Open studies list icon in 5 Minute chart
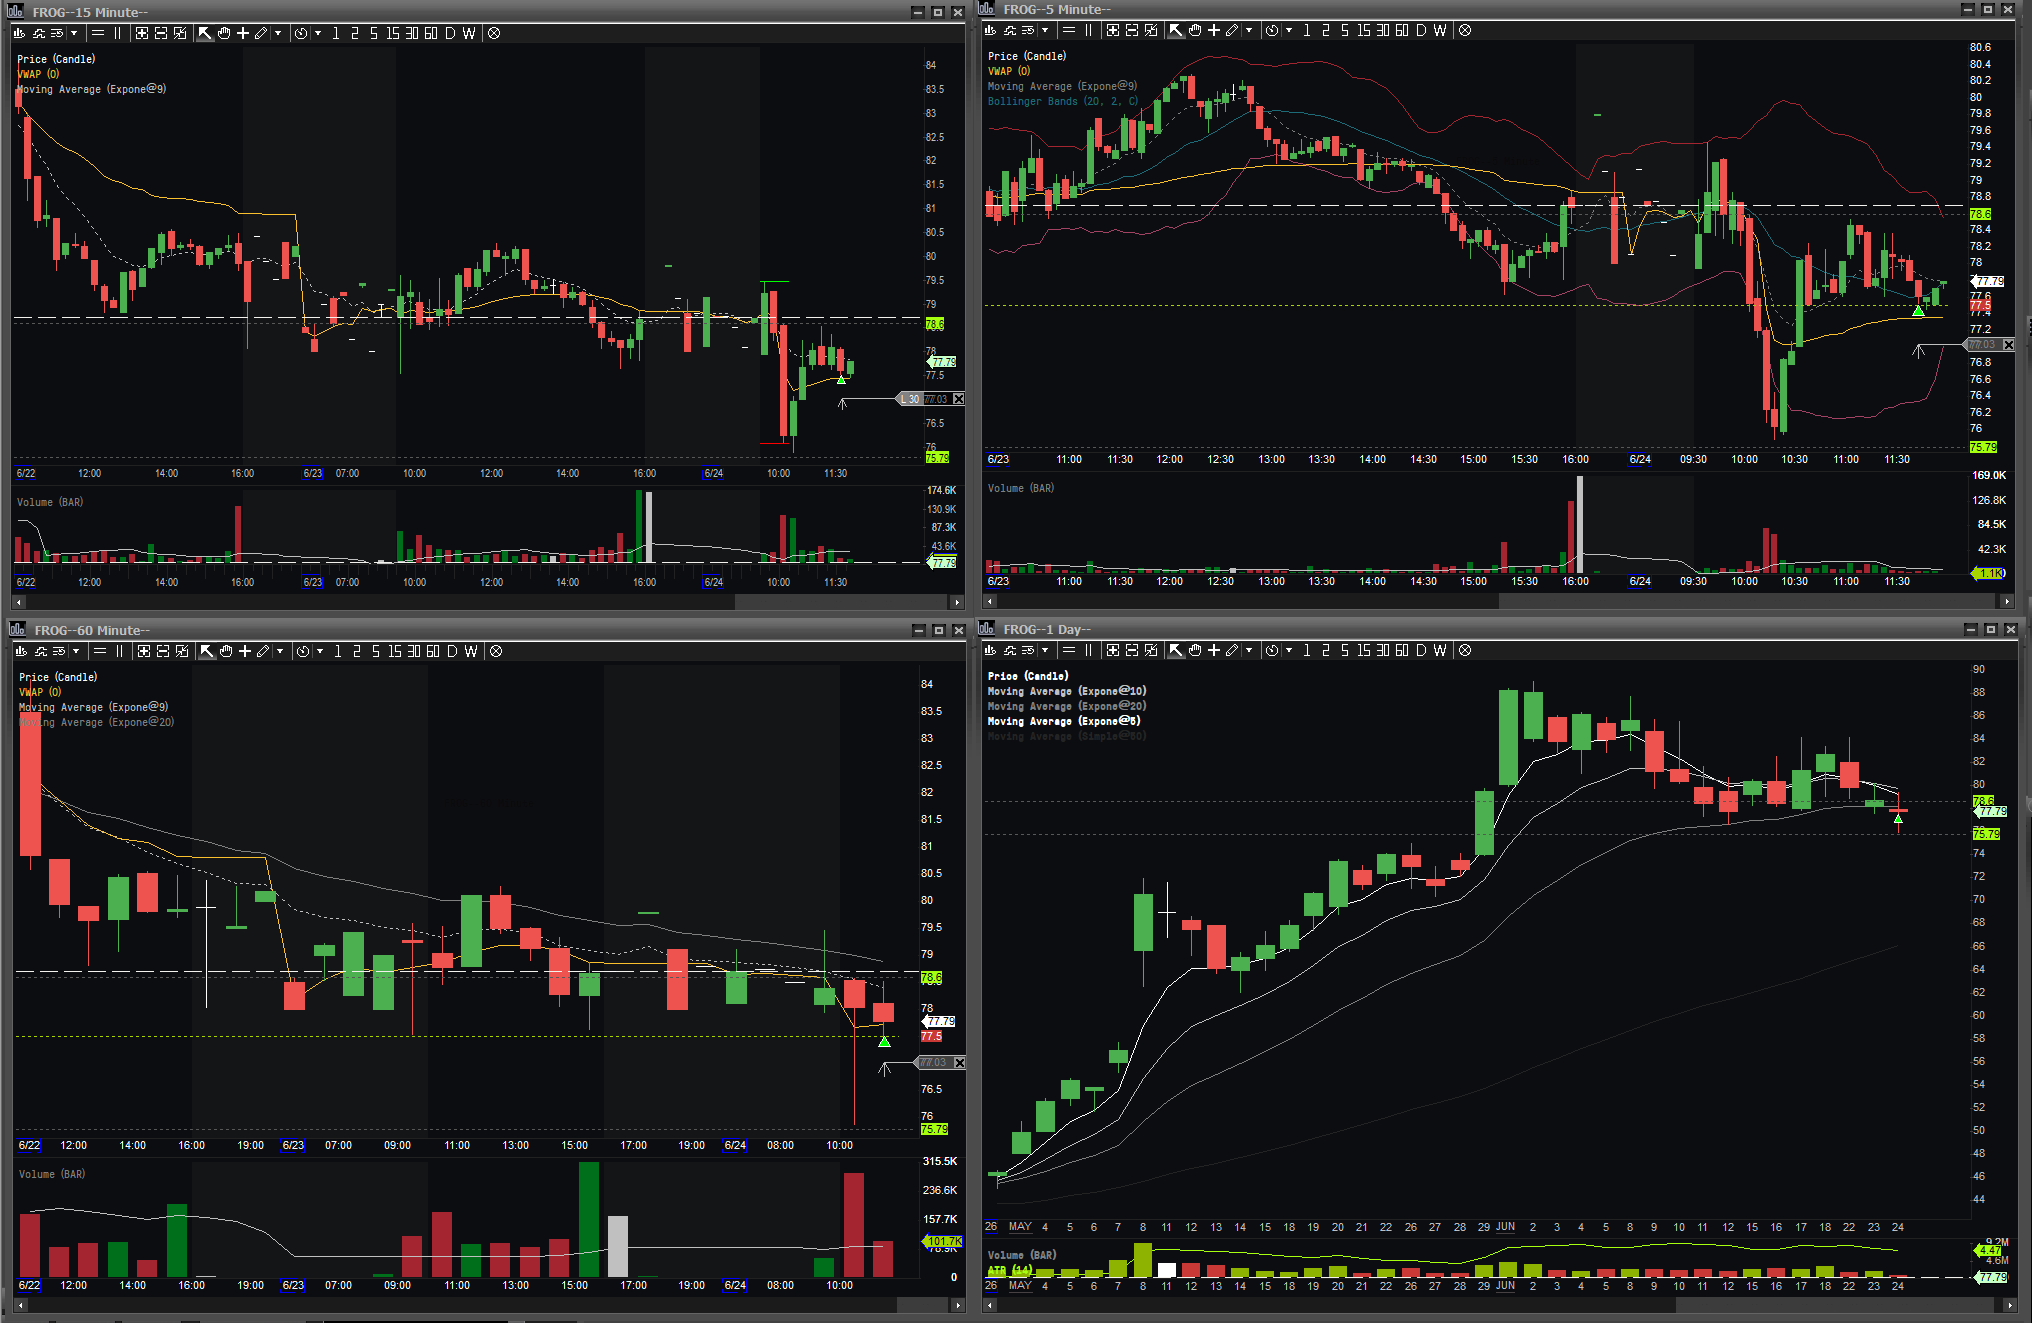The image size is (2032, 1323). pyautogui.click(x=1028, y=30)
